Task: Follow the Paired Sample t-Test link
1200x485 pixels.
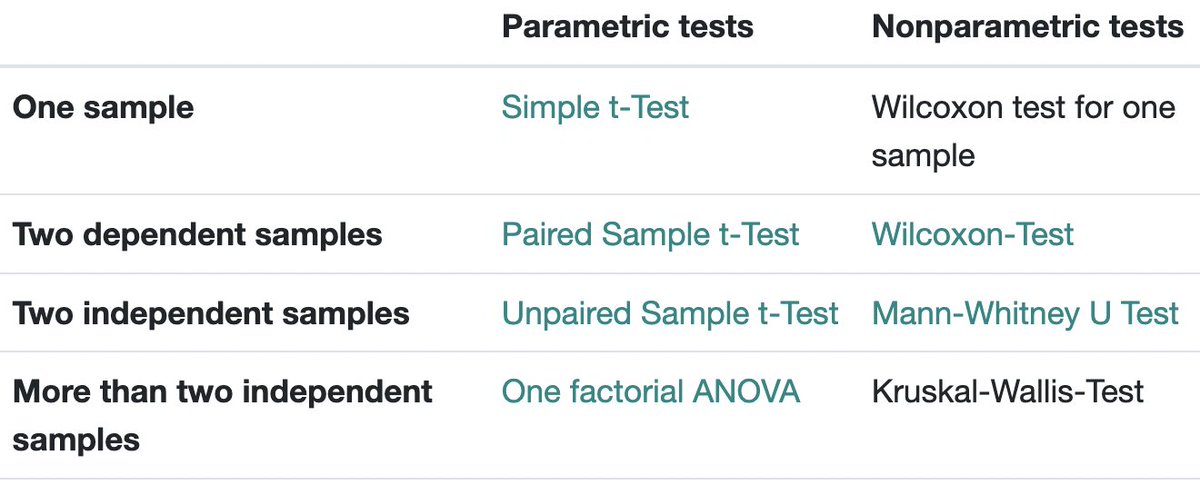Action: coord(650,235)
